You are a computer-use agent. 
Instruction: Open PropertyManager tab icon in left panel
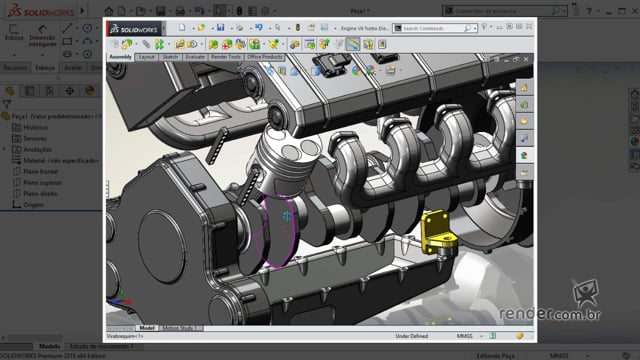(x=29, y=91)
